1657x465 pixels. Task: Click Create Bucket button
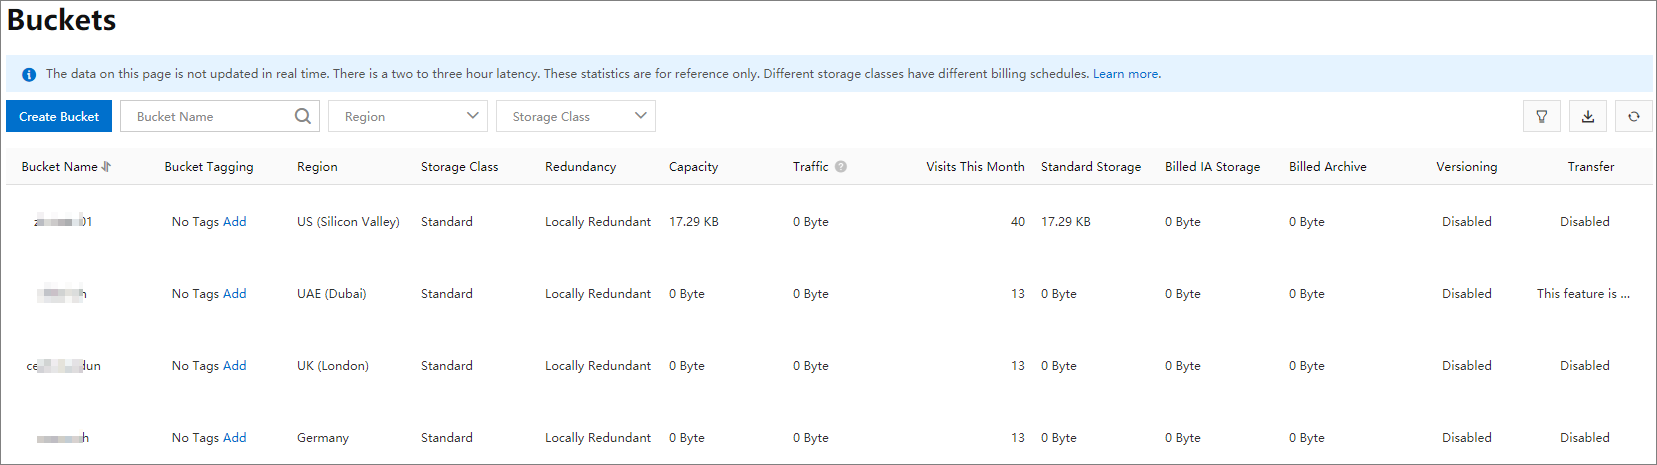[59, 116]
